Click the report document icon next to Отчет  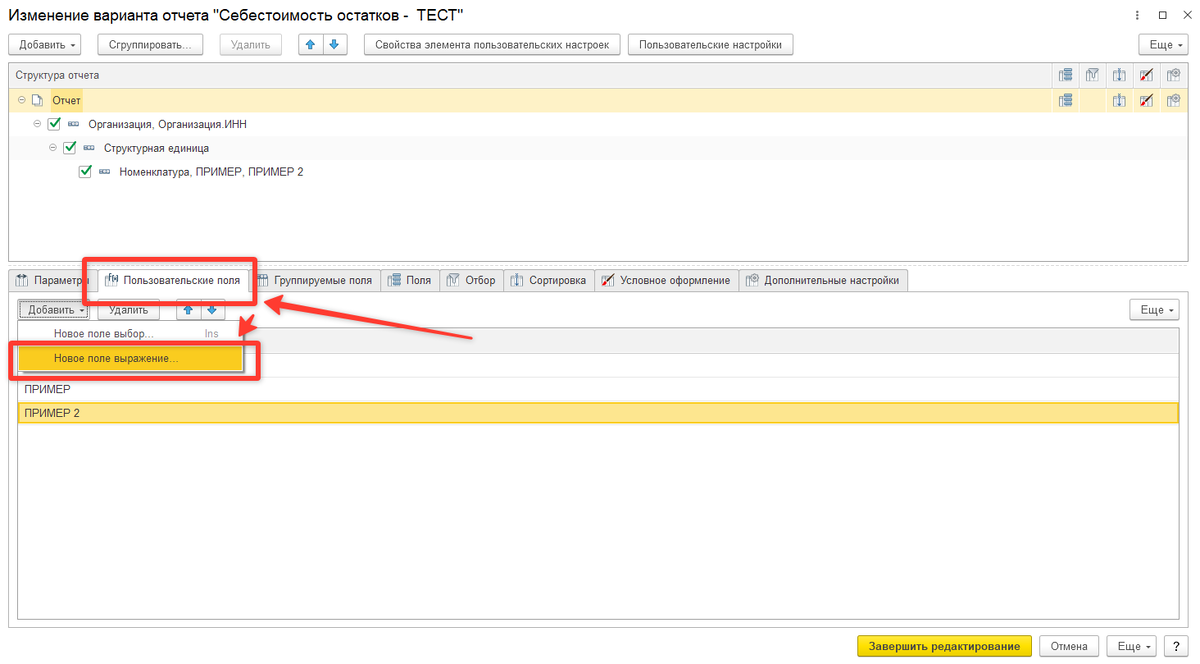pyautogui.click(x=38, y=100)
